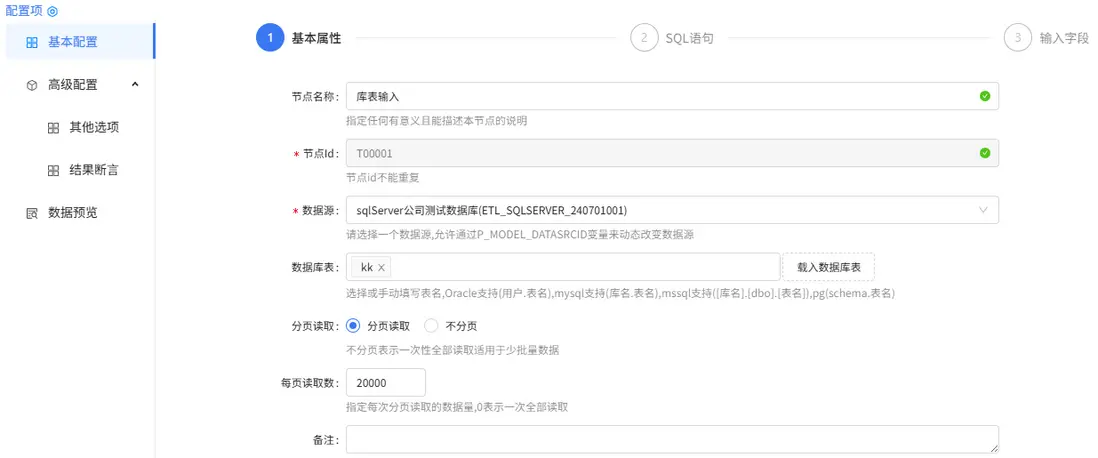
Task: Go to the 结果断言 menu item
Action: click(x=93, y=170)
